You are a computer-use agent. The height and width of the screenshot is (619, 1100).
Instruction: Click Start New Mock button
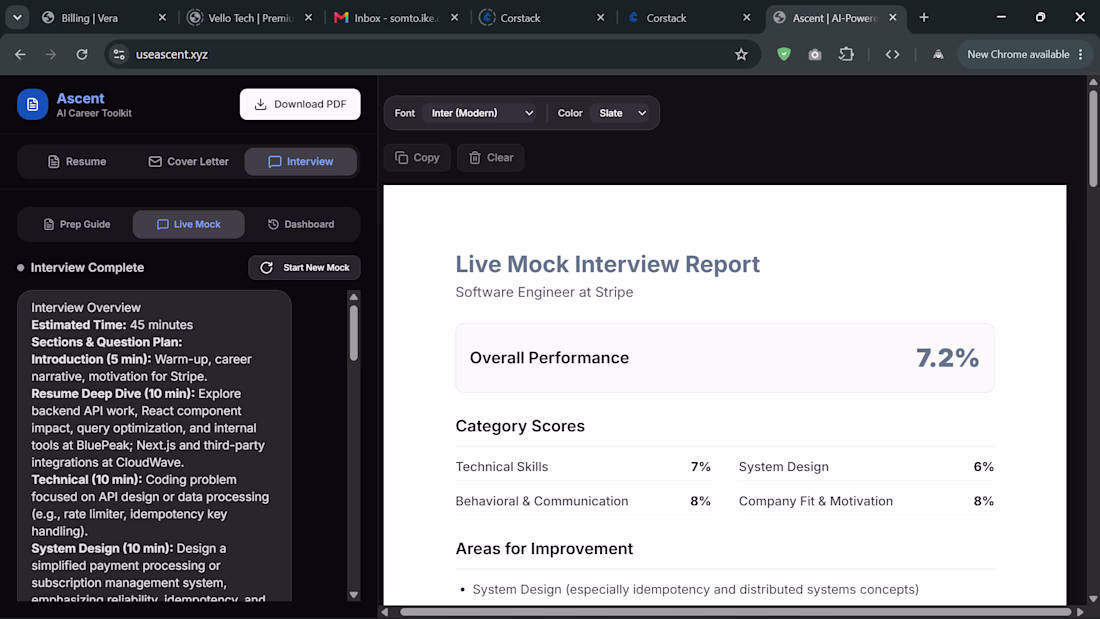[x=304, y=267]
